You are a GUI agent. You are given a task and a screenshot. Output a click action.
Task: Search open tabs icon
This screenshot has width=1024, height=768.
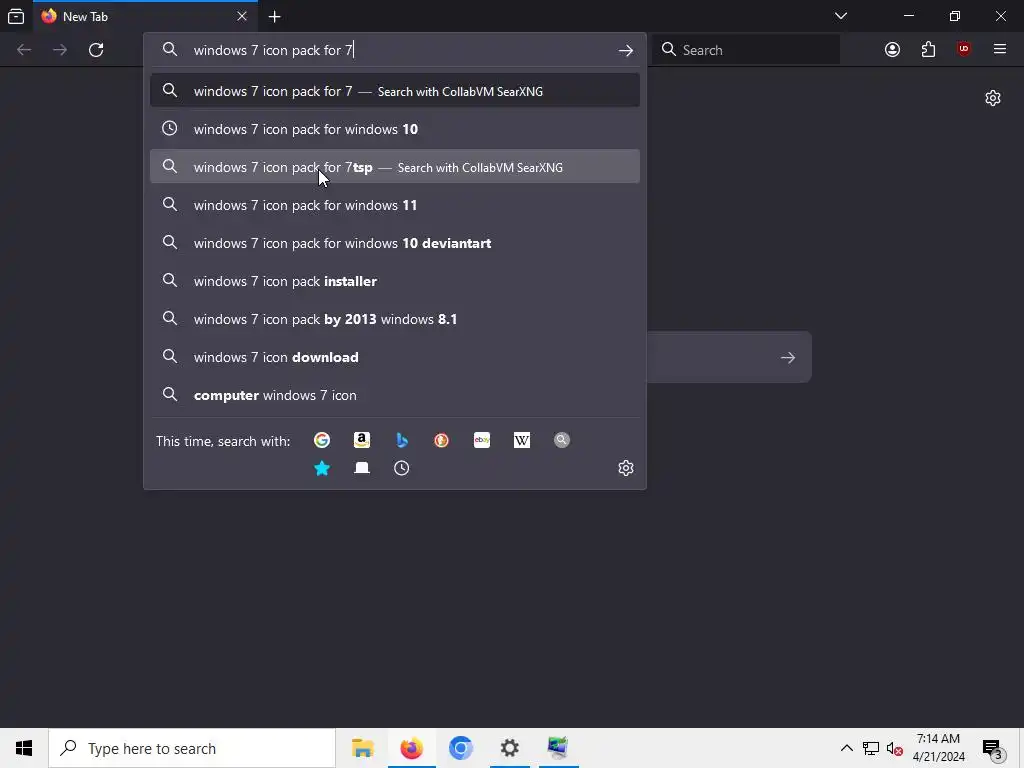[x=362, y=468]
